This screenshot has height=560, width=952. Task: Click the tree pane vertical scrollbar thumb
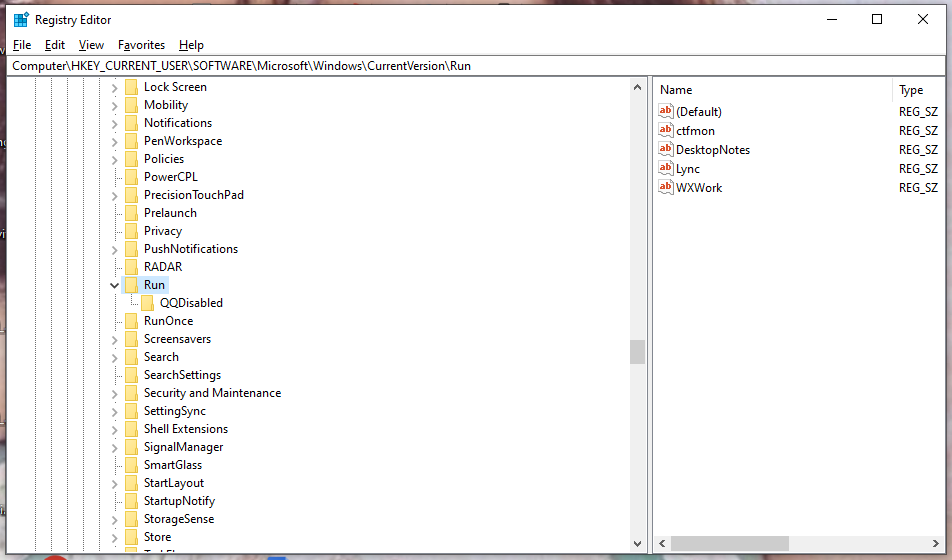(637, 352)
